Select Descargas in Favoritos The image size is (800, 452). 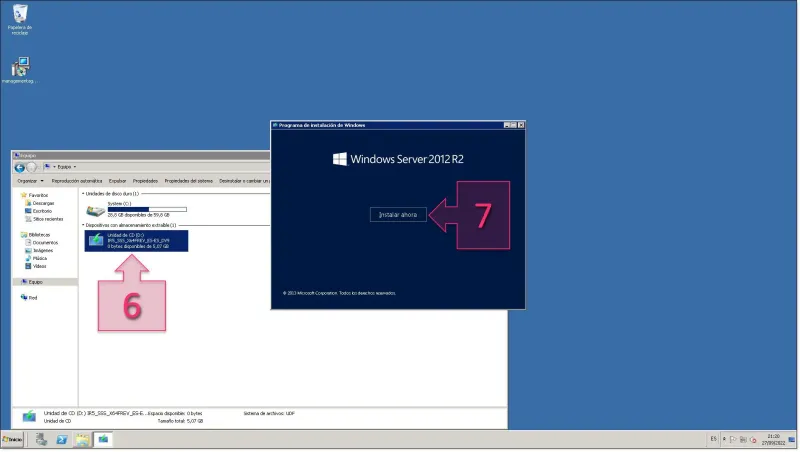[43, 203]
